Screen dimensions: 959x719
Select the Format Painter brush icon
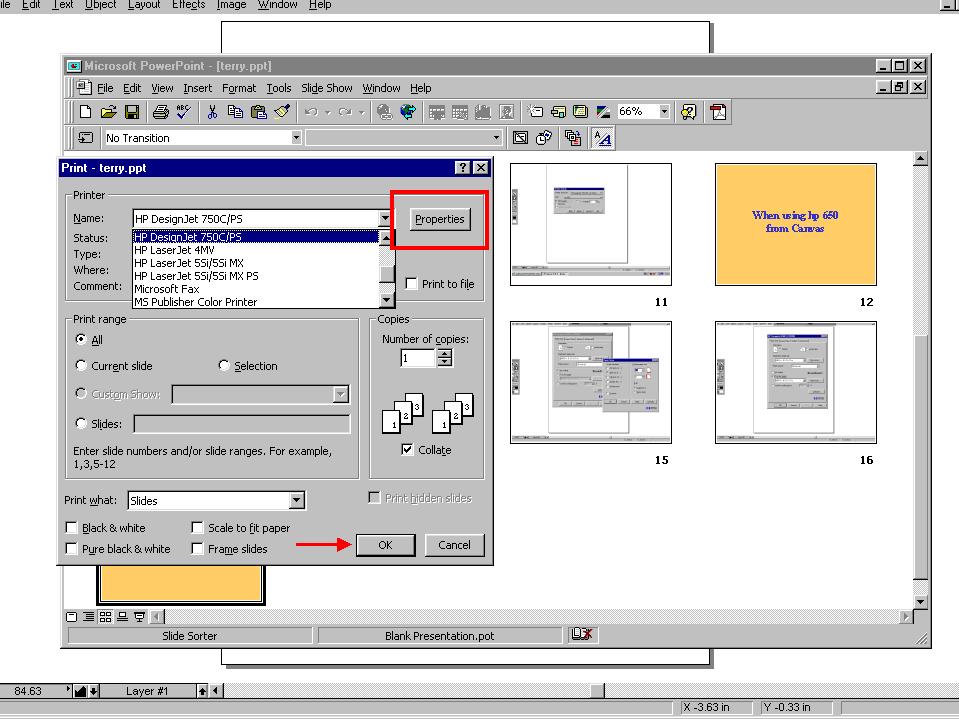(x=281, y=112)
